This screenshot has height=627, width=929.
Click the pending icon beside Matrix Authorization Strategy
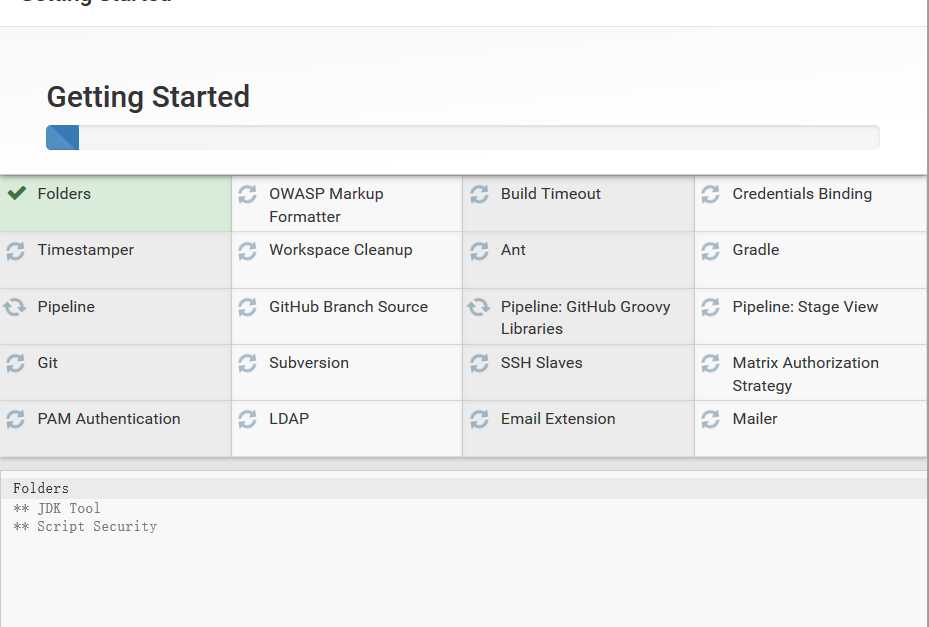(710, 363)
